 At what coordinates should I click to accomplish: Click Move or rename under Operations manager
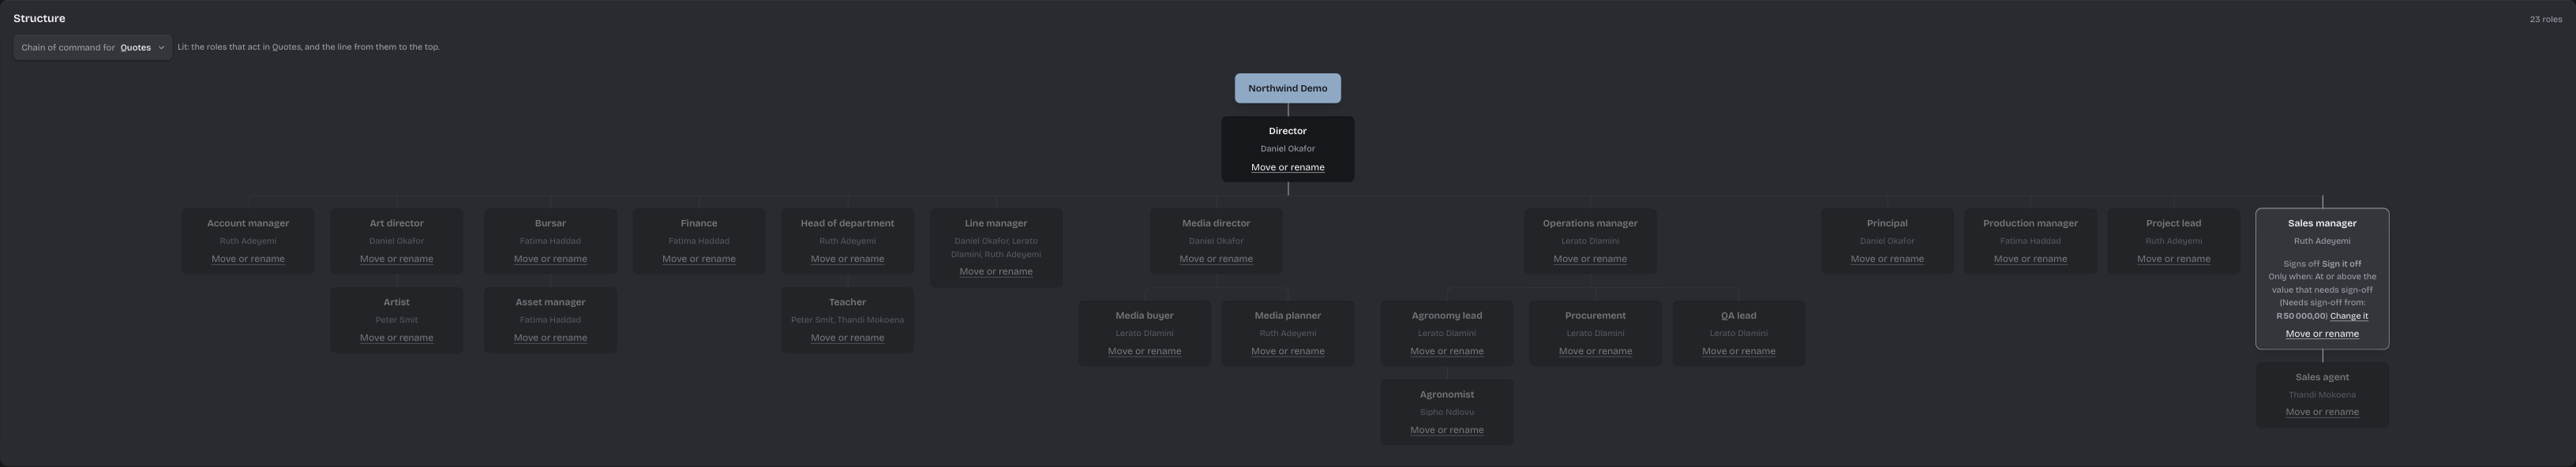point(1590,259)
